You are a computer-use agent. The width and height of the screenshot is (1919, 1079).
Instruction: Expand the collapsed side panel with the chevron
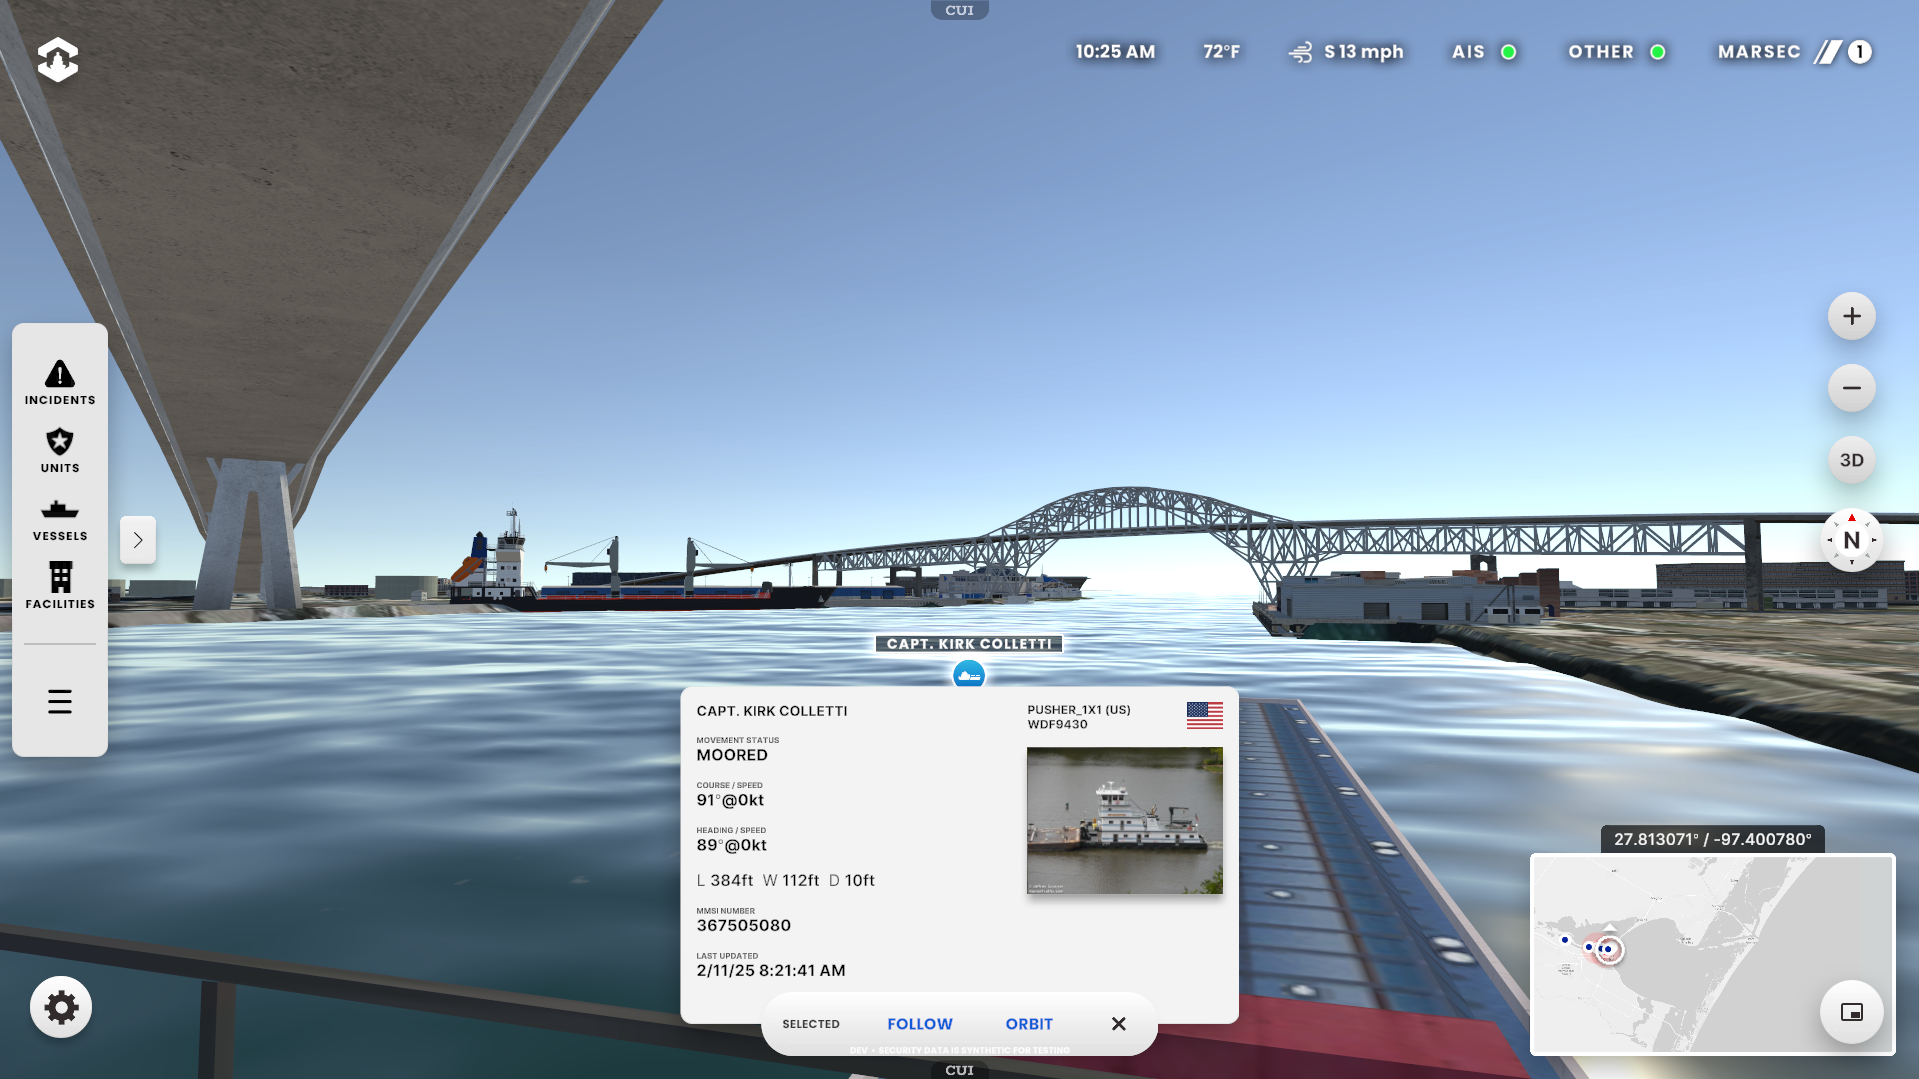[137, 539]
